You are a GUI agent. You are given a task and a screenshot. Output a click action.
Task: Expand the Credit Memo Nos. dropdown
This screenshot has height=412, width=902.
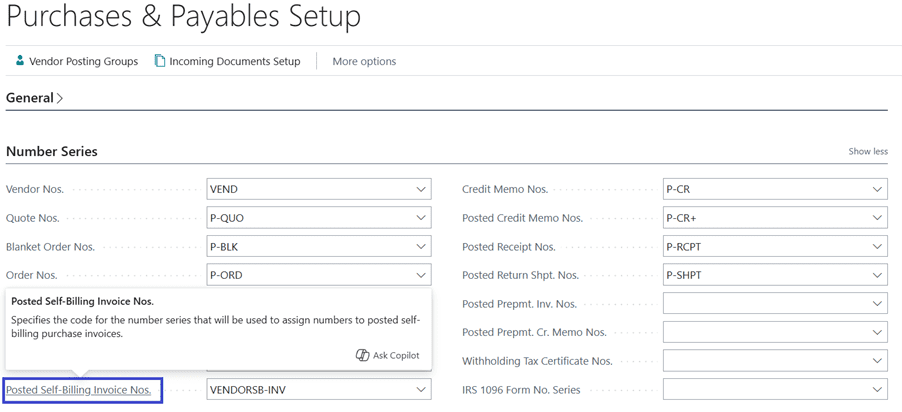[877, 189]
